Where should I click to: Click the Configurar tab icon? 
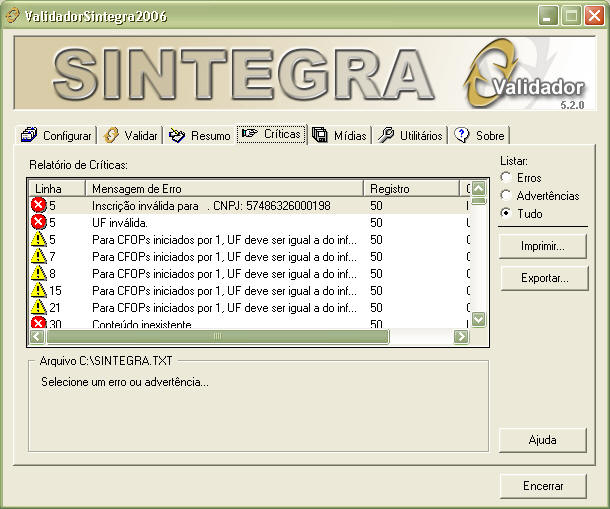(29, 135)
